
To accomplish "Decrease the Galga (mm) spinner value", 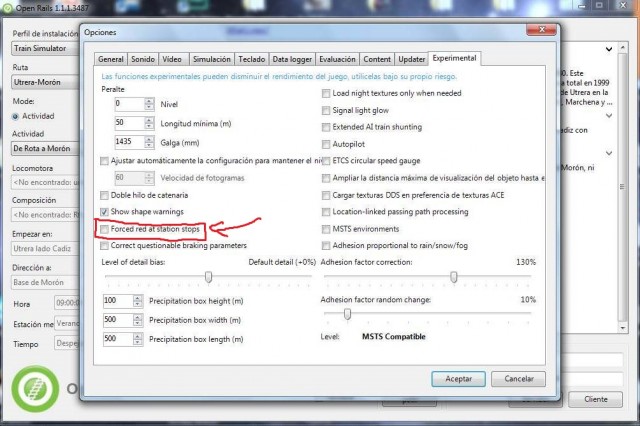I will pyautogui.click(x=150, y=146).
